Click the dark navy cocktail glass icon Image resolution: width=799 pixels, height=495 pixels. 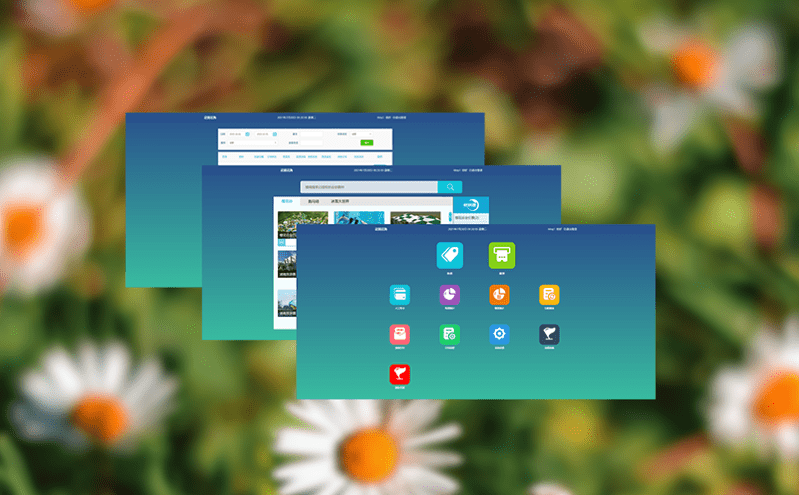[x=549, y=334]
